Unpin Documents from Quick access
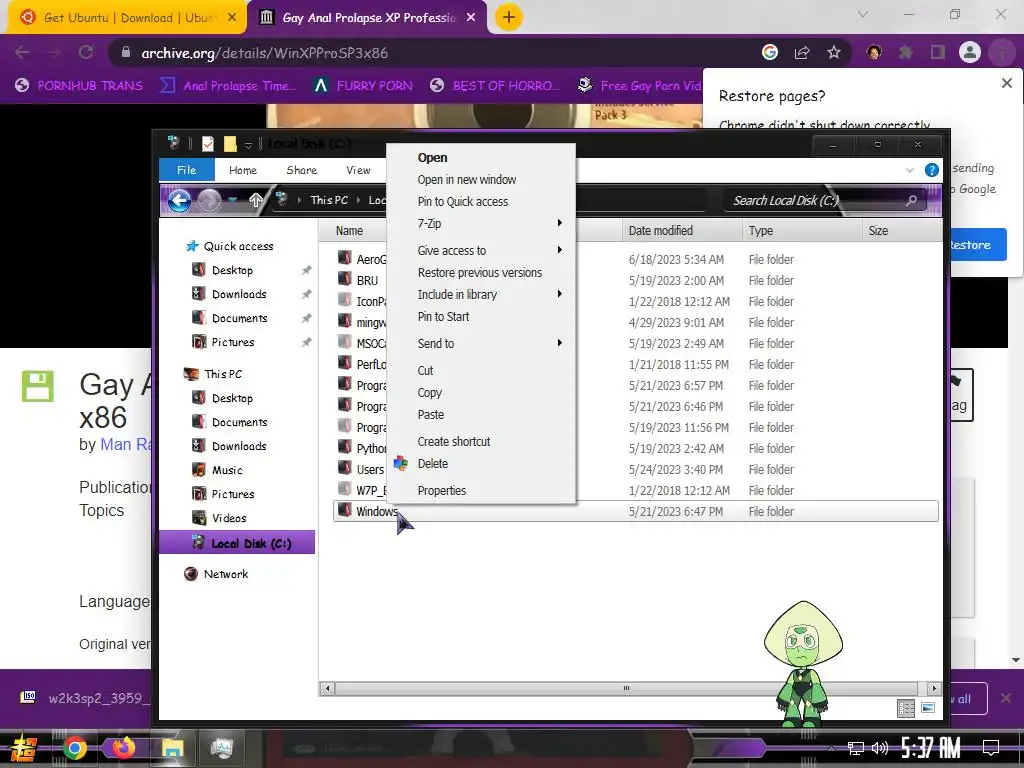Viewport: 1024px width, 768px height. (306, 319)
